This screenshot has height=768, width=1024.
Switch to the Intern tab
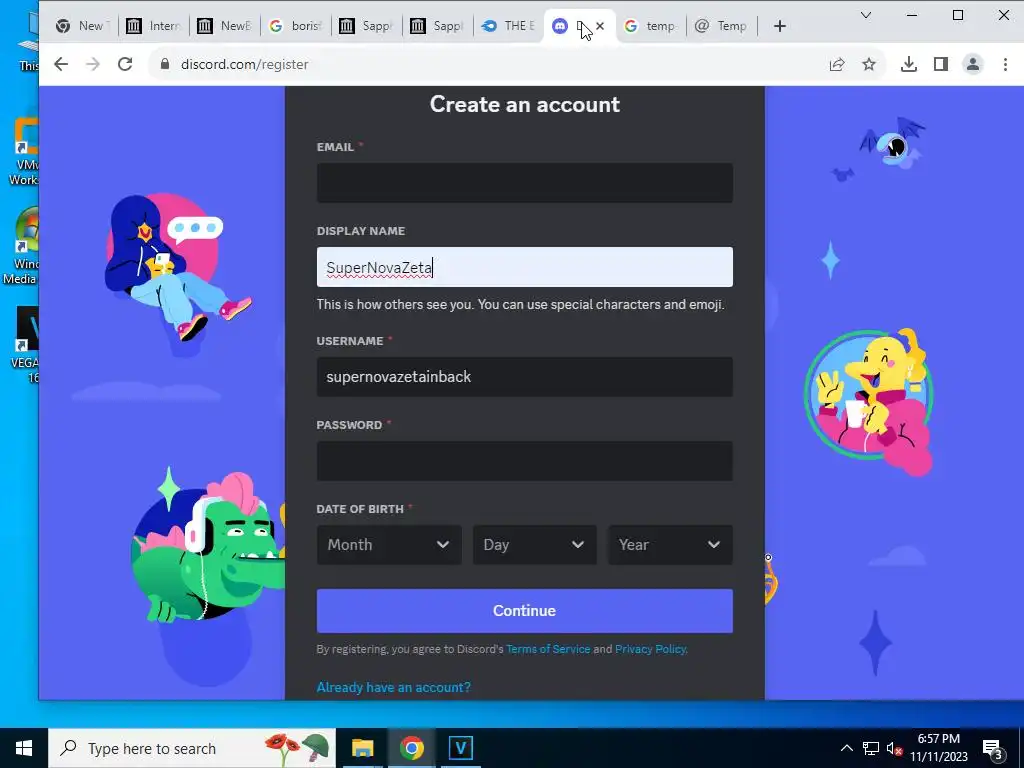click(x=154, y=26)
